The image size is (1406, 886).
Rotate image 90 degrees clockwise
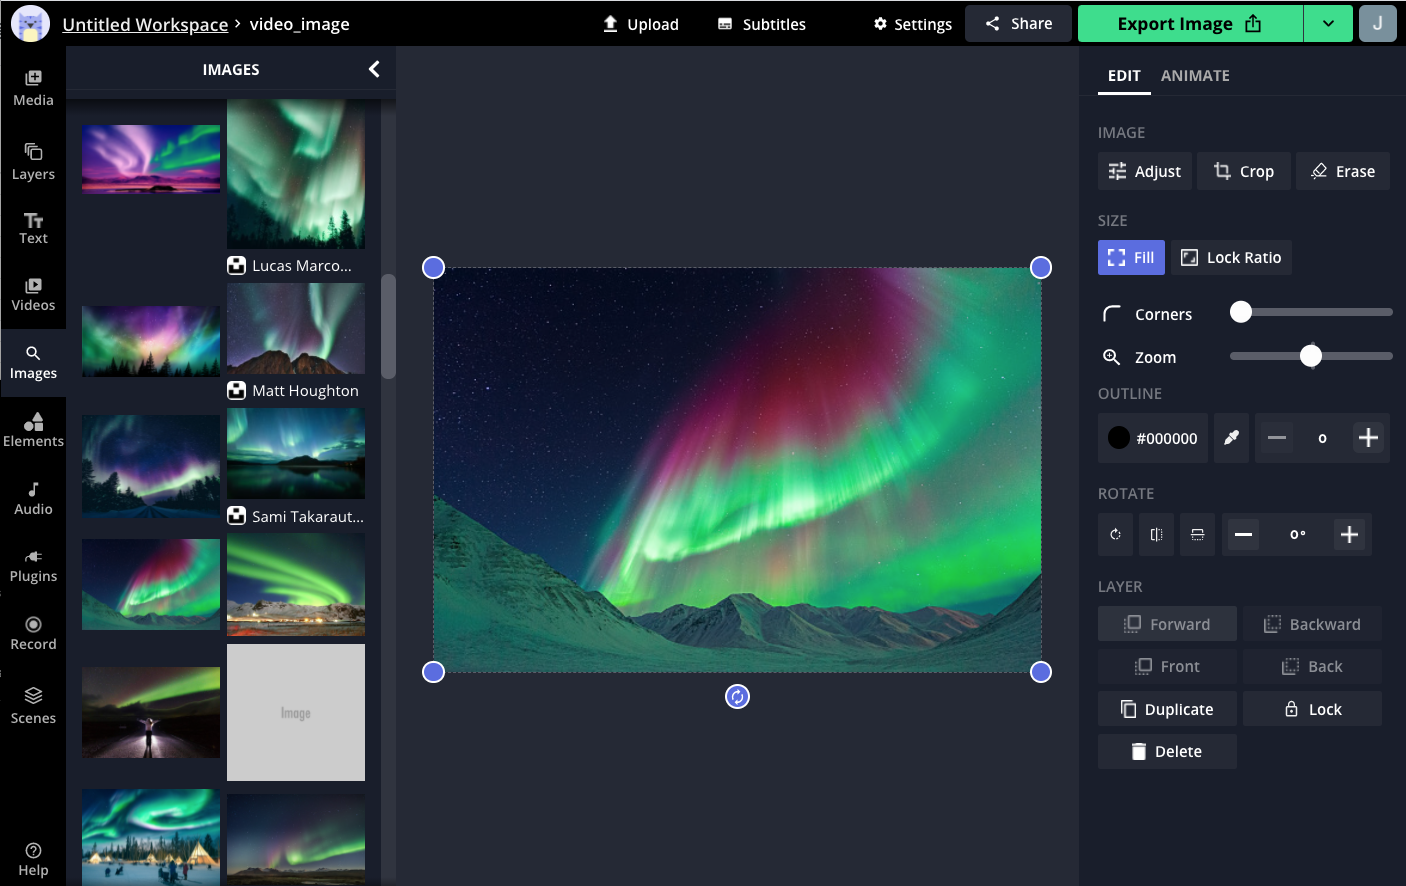click(1115, 534)
